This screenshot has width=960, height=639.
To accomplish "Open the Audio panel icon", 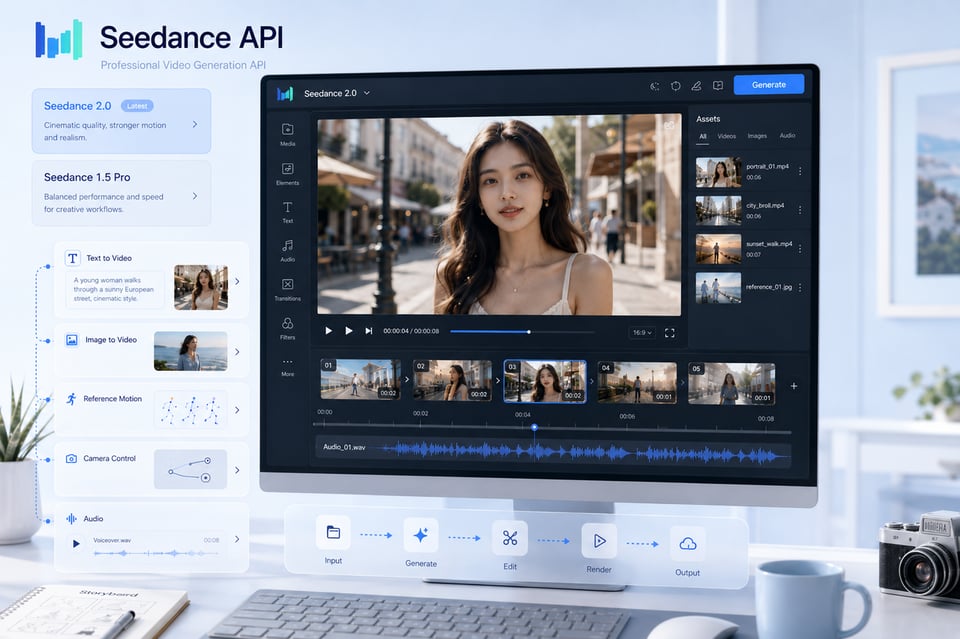I will [x=287, y=246].
